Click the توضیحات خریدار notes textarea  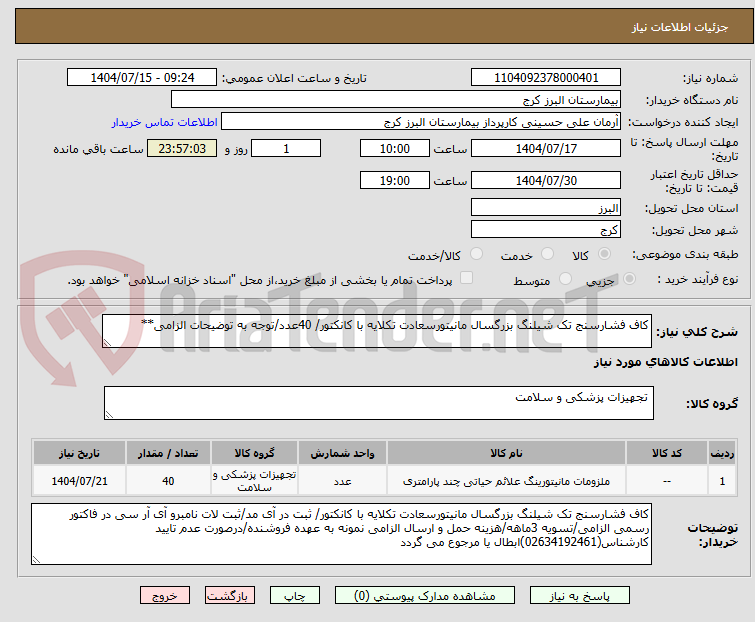341,534
